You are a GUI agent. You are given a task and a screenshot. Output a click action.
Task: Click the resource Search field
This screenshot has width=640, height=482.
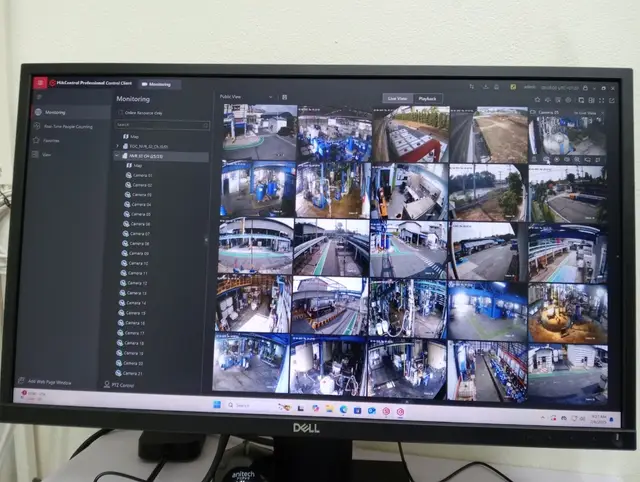pyautogui.click(x=162, y=125)
